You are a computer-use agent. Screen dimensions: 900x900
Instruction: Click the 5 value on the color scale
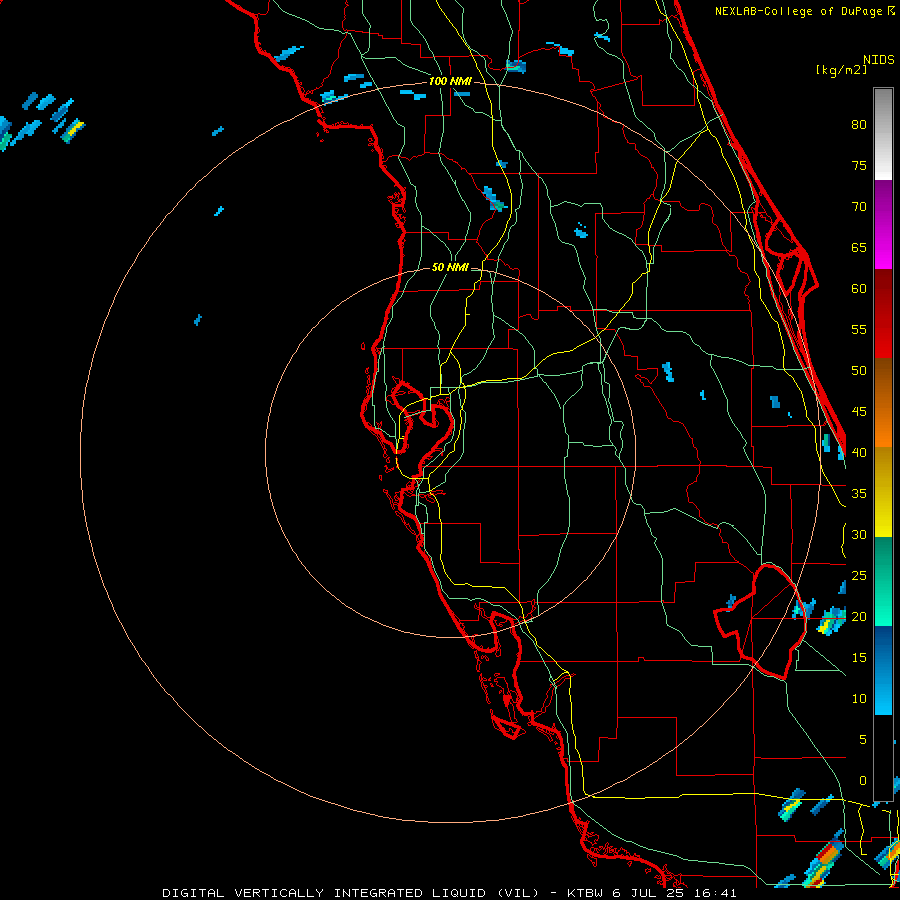(x=863, y=740)
